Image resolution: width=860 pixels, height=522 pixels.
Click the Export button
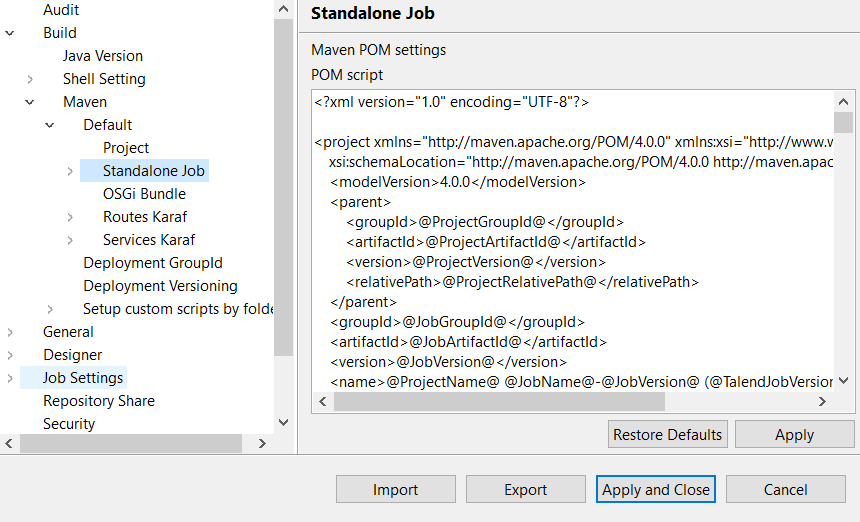coord(525,490)
